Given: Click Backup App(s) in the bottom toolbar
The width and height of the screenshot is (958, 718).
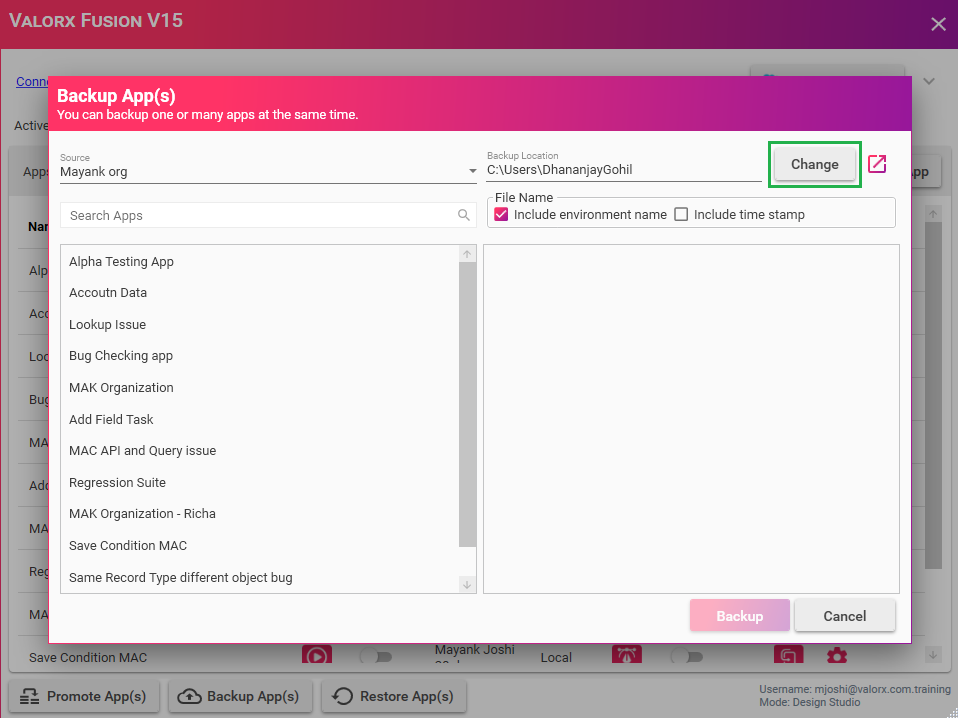Looking at the screenshot, I should [x=240, y=696].
